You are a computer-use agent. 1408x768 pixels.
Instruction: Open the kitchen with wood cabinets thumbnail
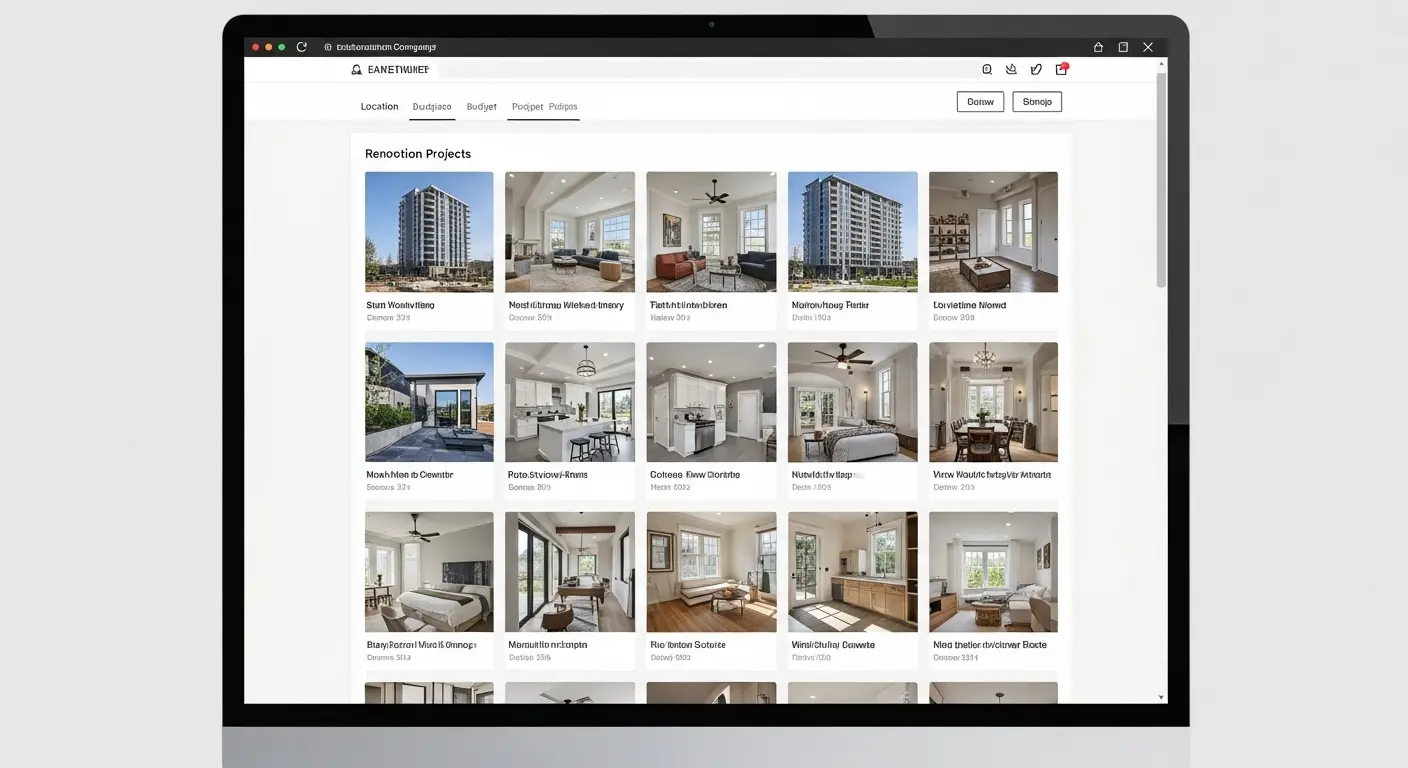coord(853,572)
